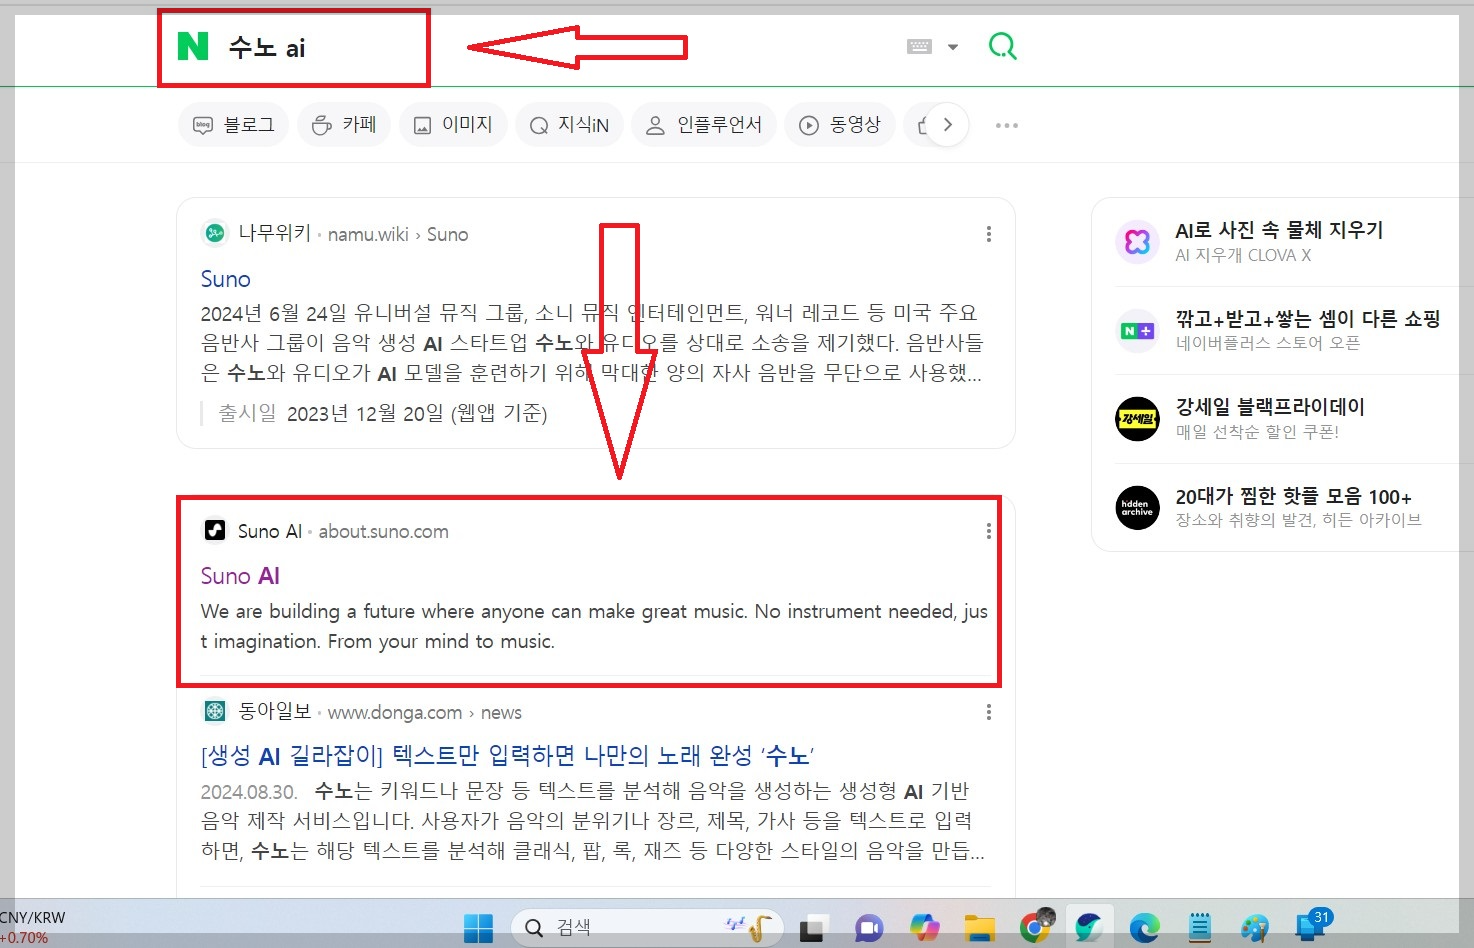Open the three-dot more options next to tabs
The image size is (1474, 948).
1007,125
